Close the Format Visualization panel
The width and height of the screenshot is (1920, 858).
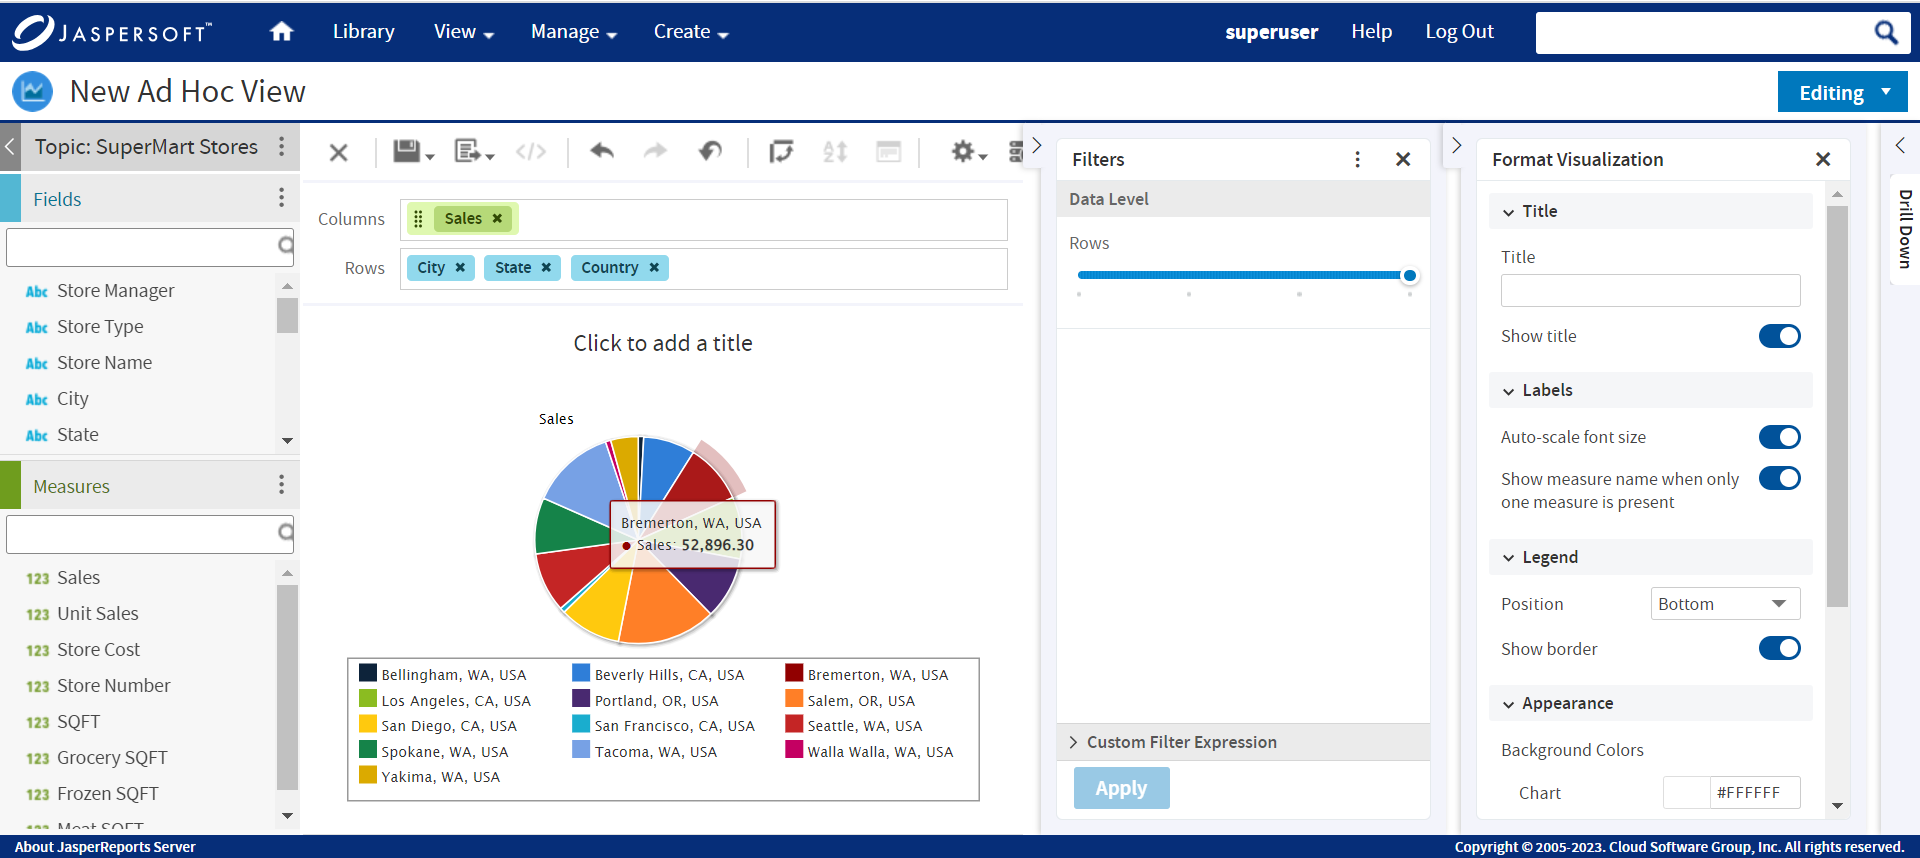tap(1823, 159)
